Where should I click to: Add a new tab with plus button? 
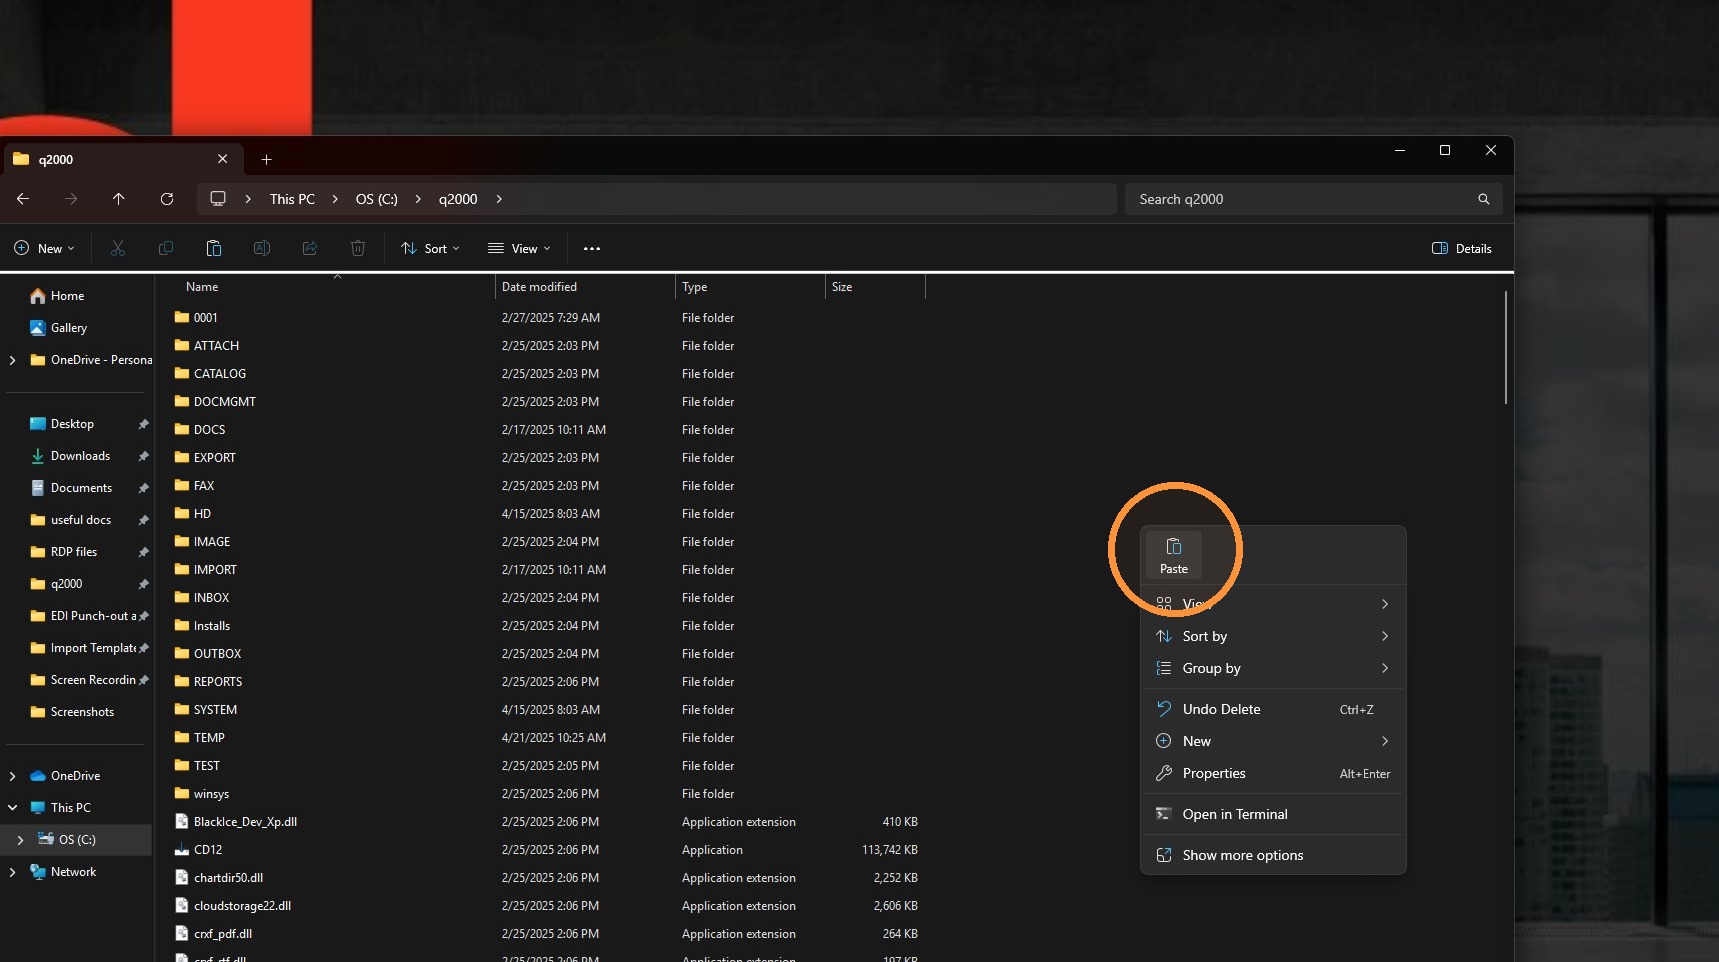click(266, 159)
